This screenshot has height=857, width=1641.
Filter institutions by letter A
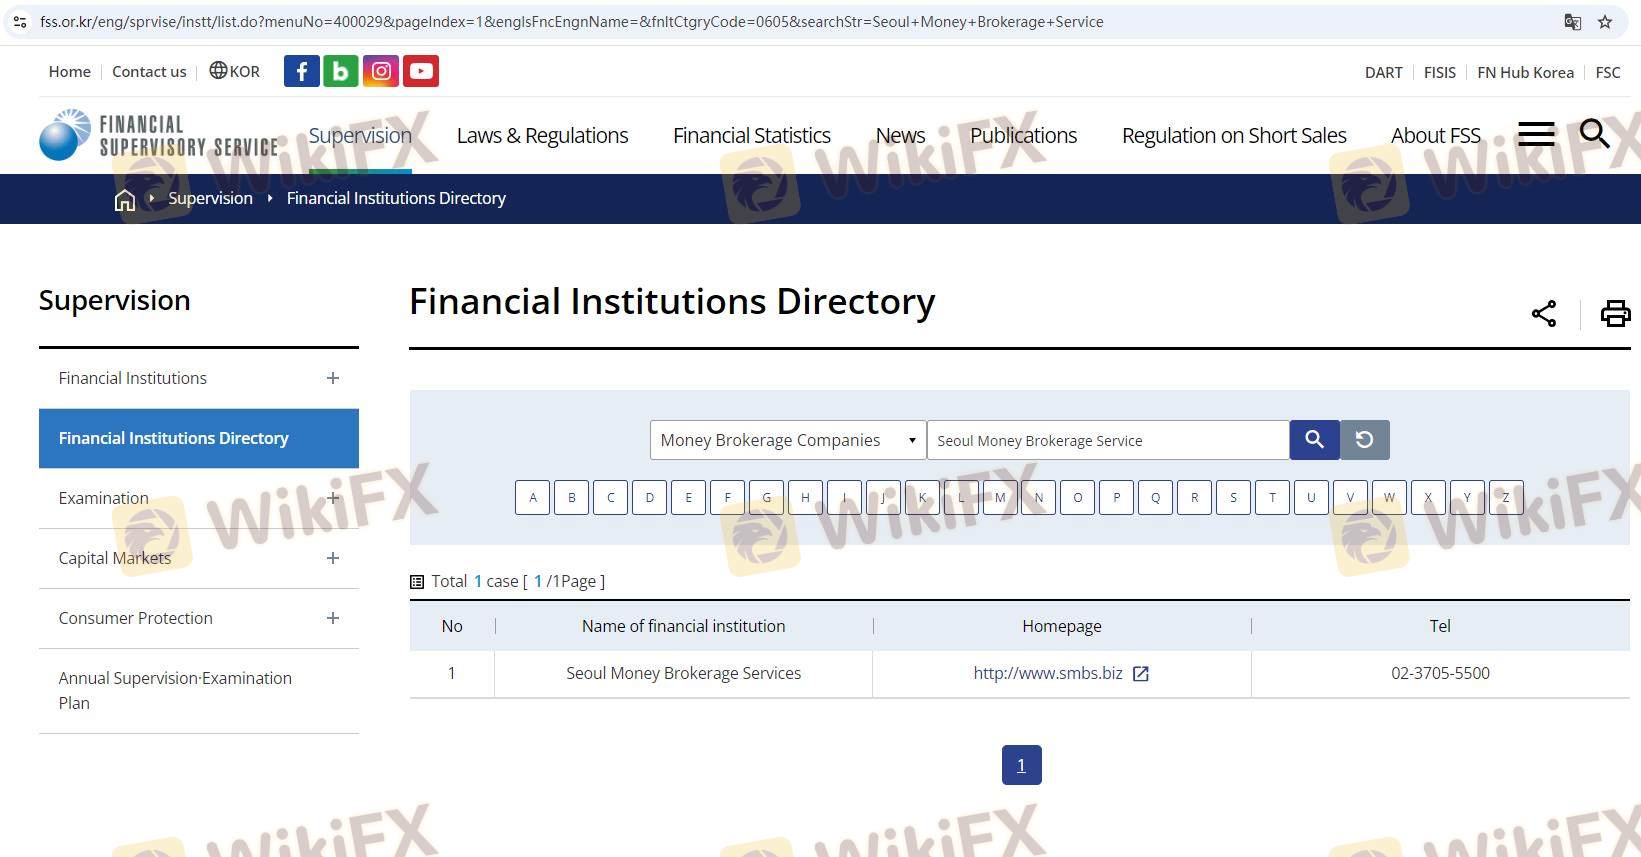(x=533, y=497)
